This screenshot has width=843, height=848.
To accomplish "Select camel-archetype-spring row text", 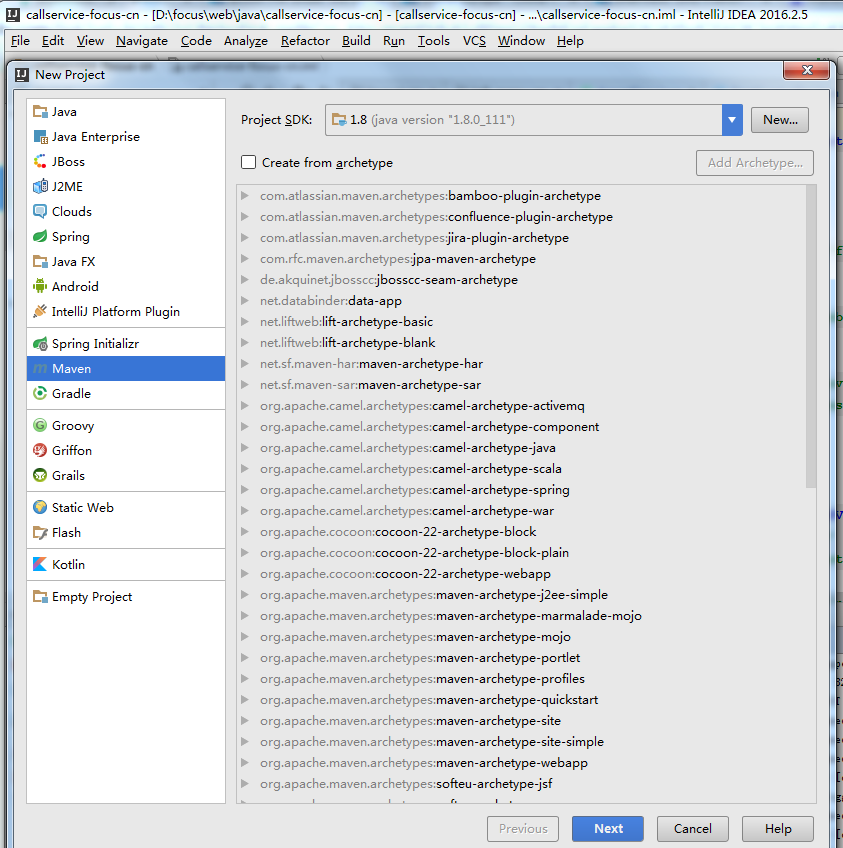I will click(415, 490).
